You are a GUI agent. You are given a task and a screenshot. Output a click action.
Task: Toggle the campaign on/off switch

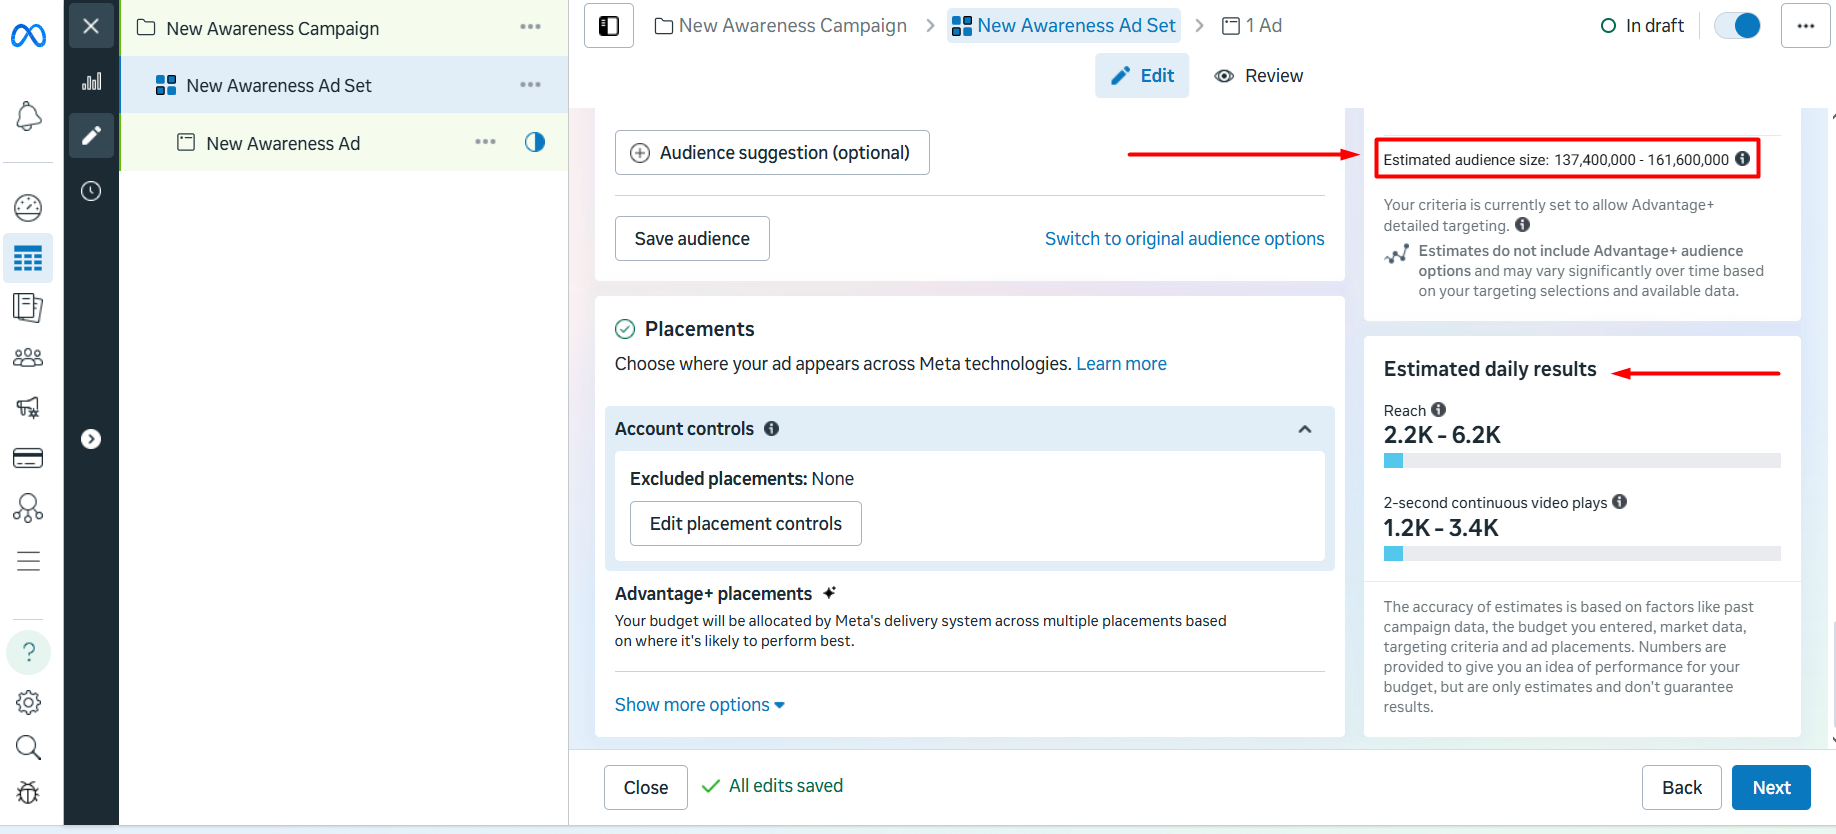1738,26
